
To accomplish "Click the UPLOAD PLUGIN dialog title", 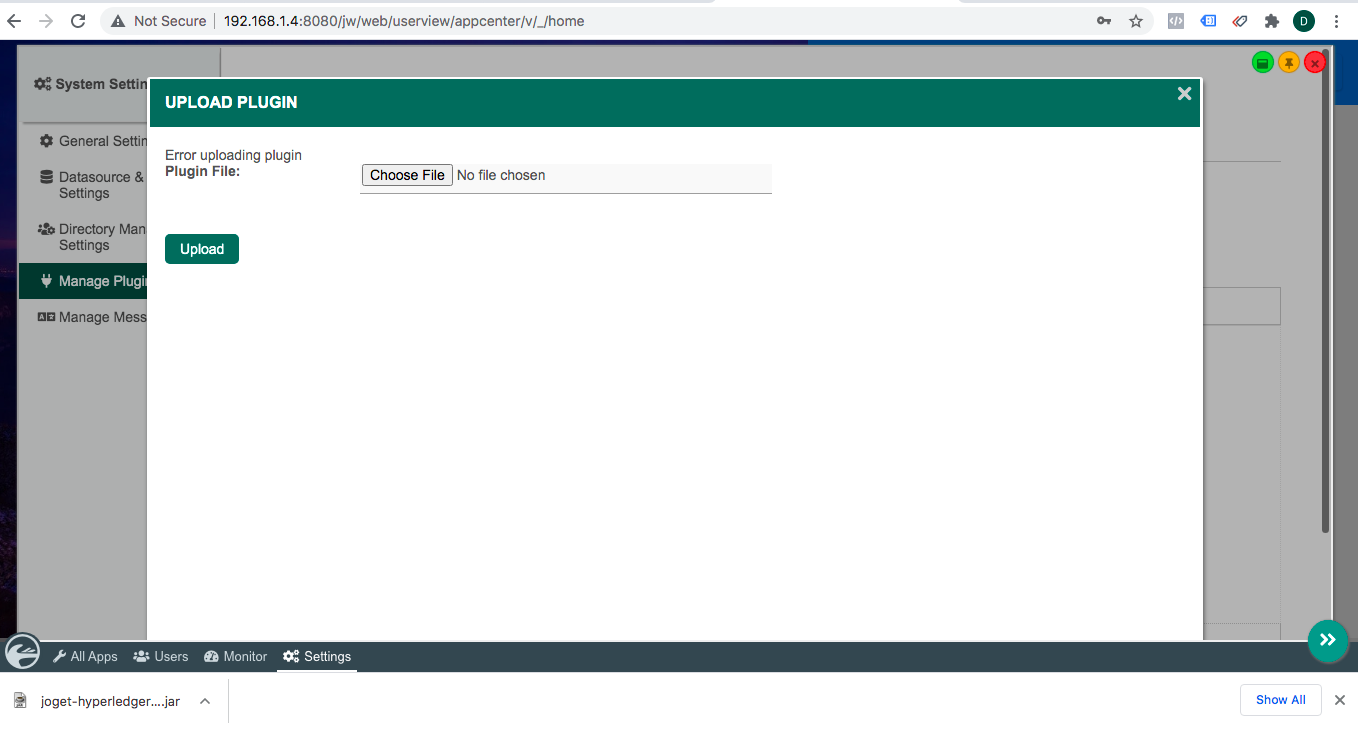I will 231,102.
